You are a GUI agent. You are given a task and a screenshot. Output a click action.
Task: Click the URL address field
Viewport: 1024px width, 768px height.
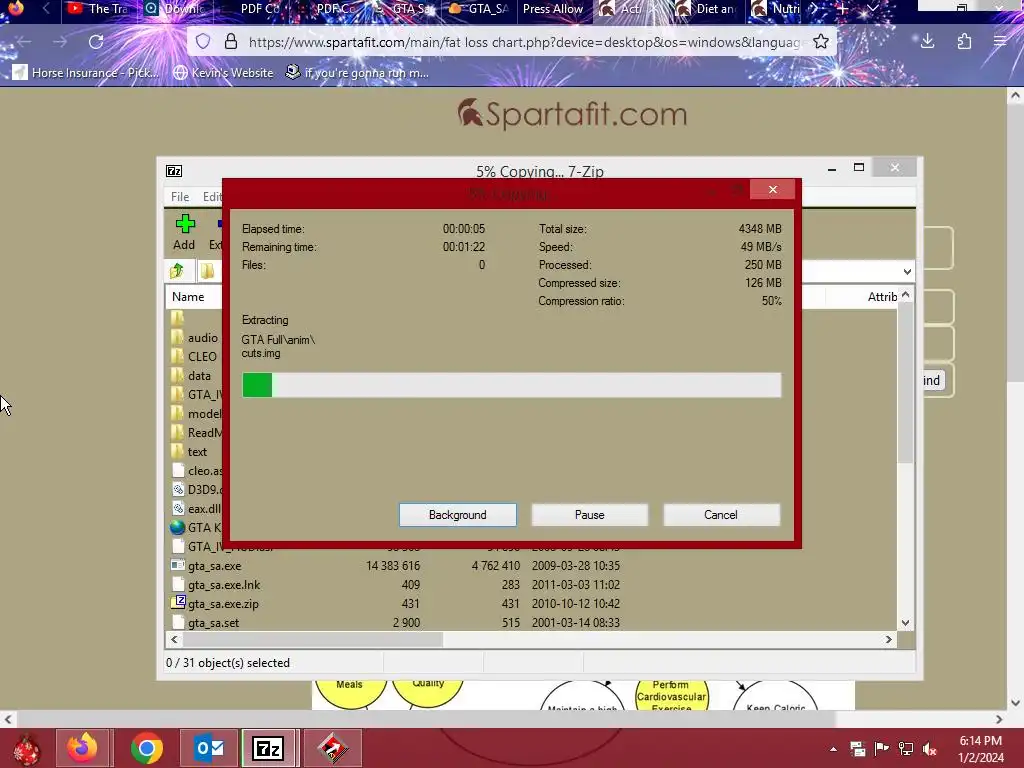[x=524, y=42]
